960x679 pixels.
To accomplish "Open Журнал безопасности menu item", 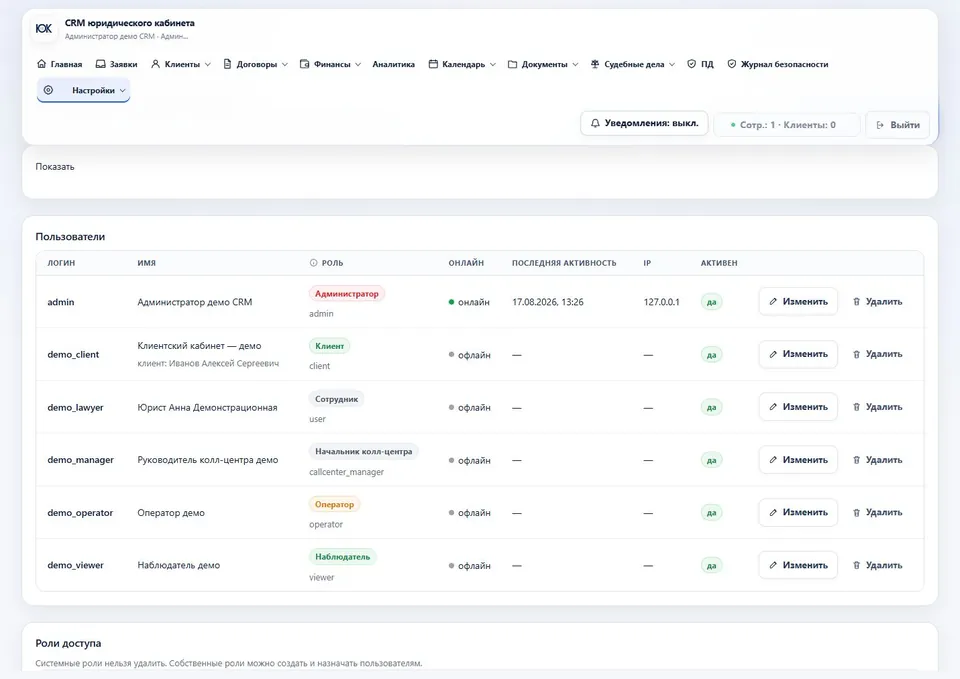I will tap(778, 64).
